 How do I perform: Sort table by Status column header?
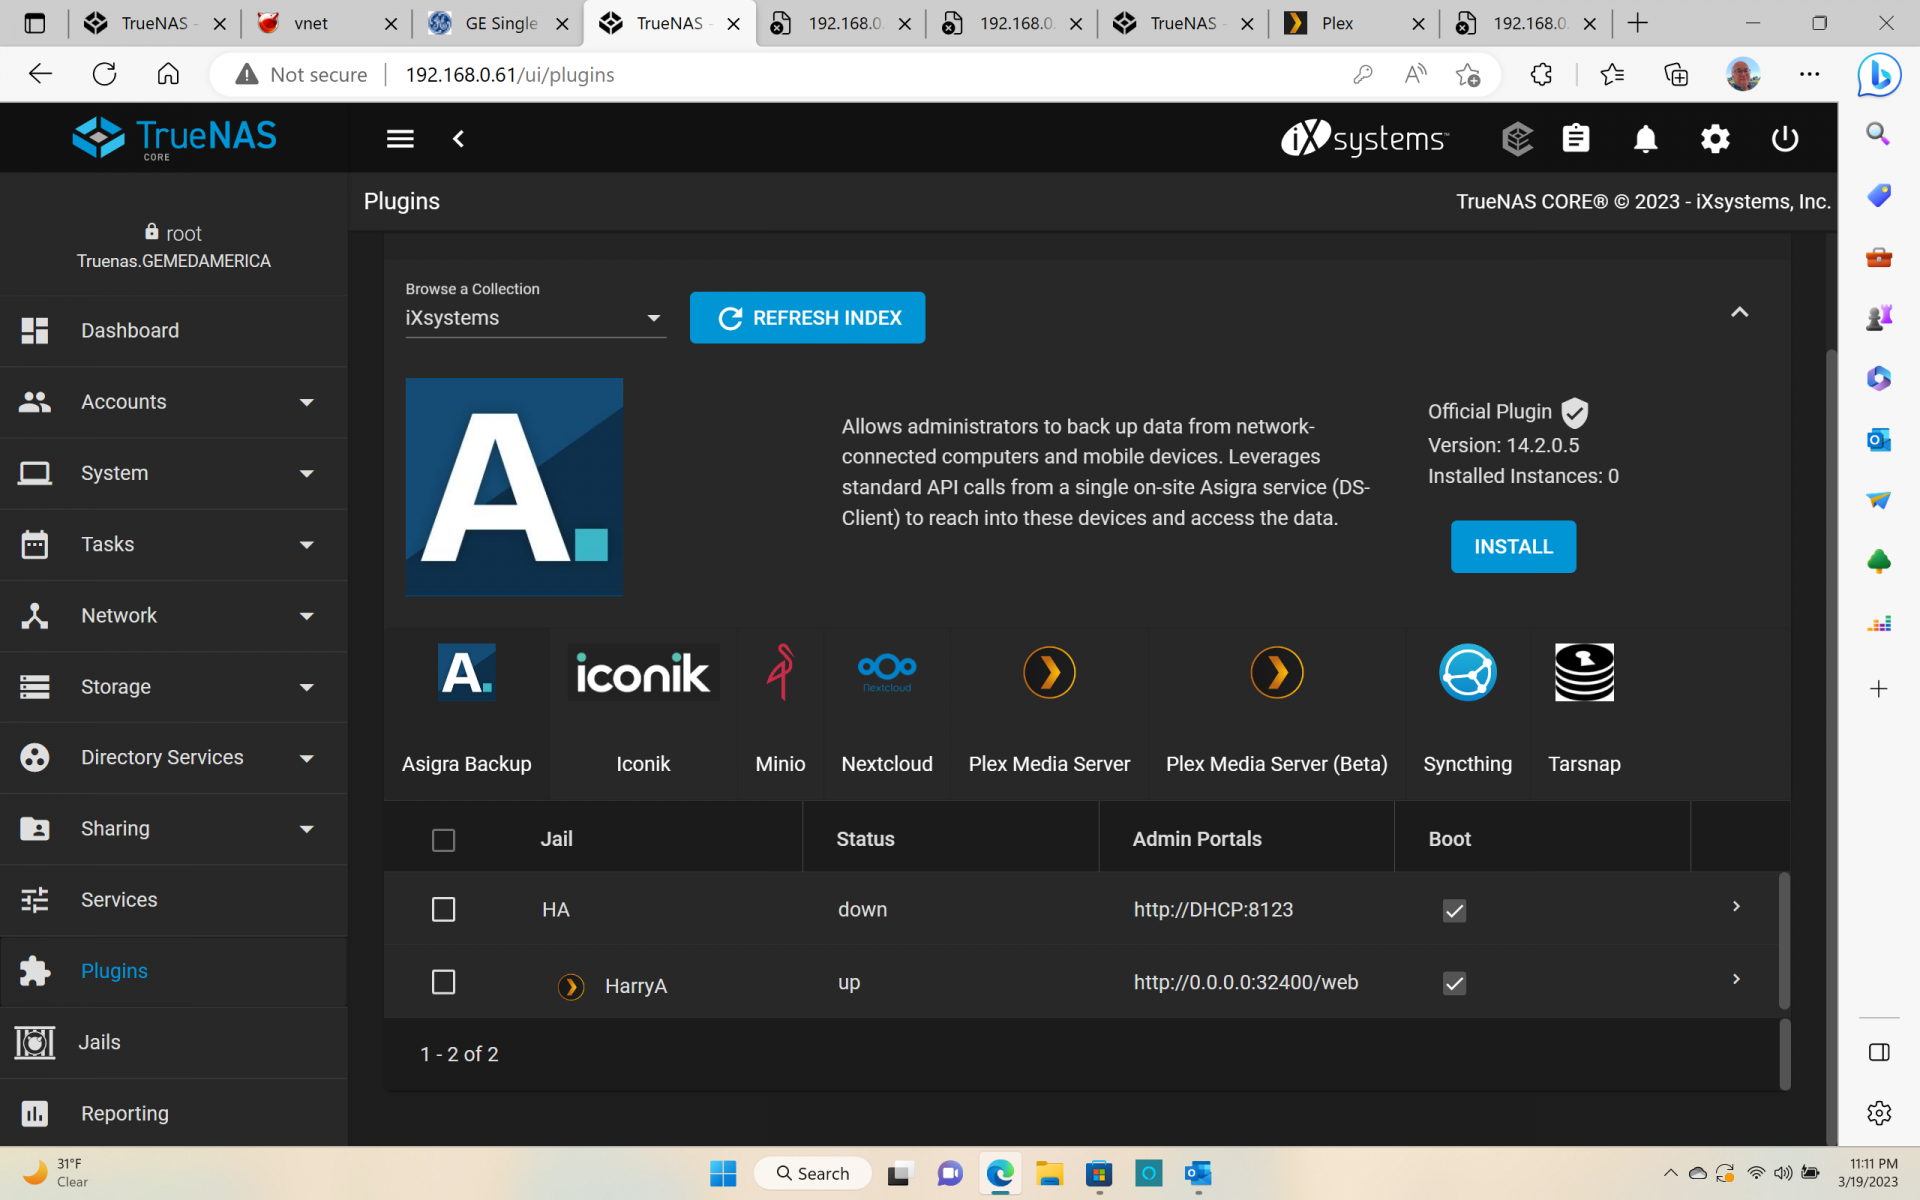click(865, 839)
